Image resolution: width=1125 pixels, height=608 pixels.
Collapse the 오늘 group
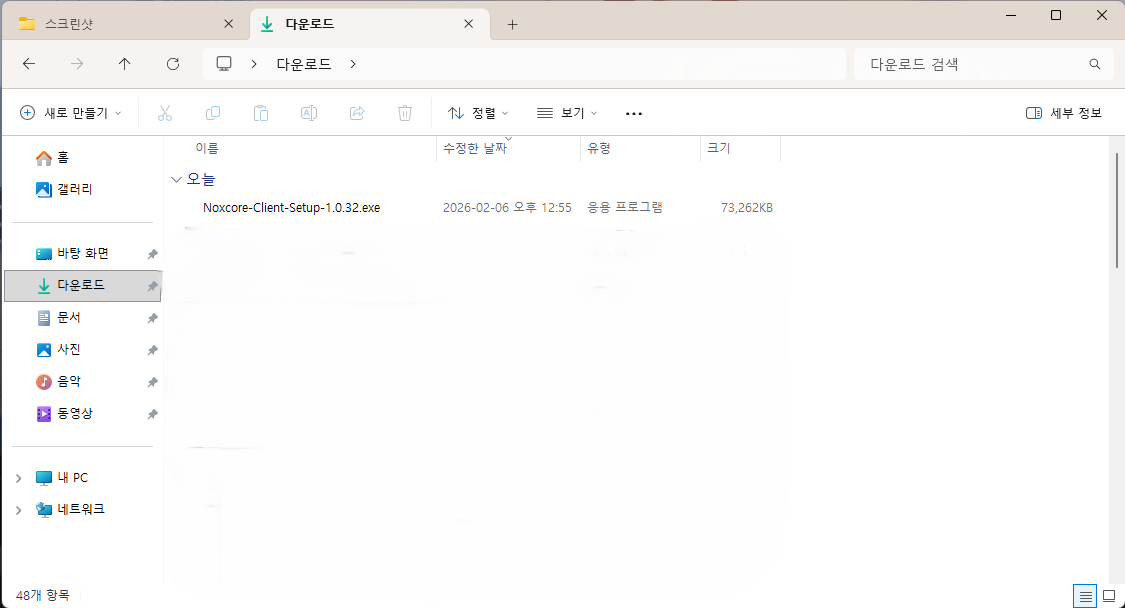point(177,180)
